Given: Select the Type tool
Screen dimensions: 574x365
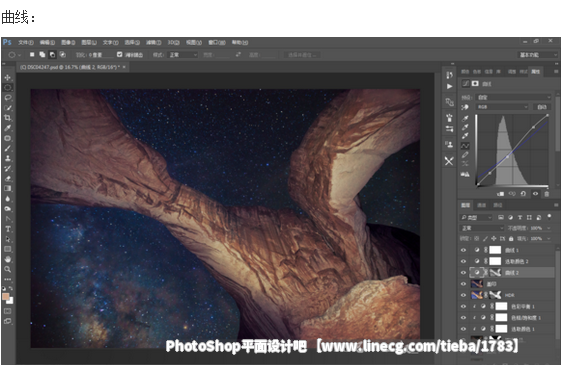Looking at the screenshot, I should pyautogui.click(x=8, y=229).
